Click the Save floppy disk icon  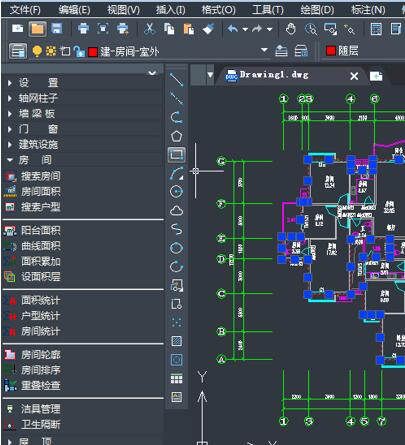pos(57,29)
